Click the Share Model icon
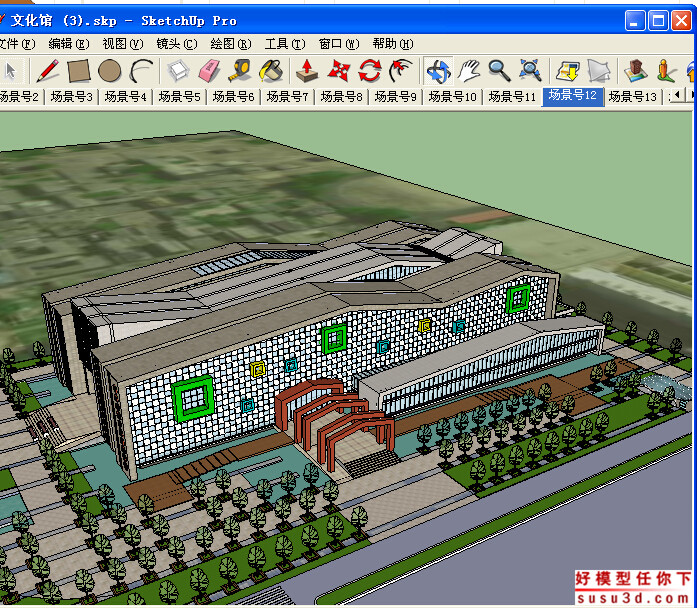 598,71
